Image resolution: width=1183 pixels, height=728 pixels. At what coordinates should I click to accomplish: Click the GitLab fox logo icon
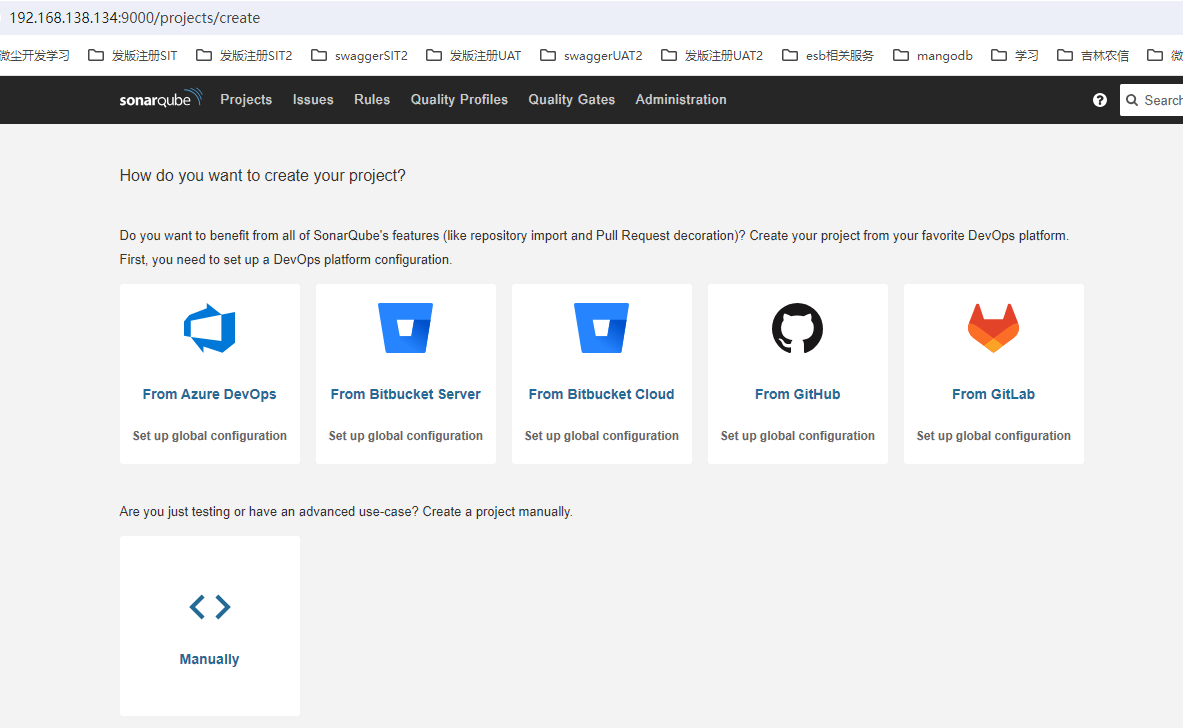(993, 328)
